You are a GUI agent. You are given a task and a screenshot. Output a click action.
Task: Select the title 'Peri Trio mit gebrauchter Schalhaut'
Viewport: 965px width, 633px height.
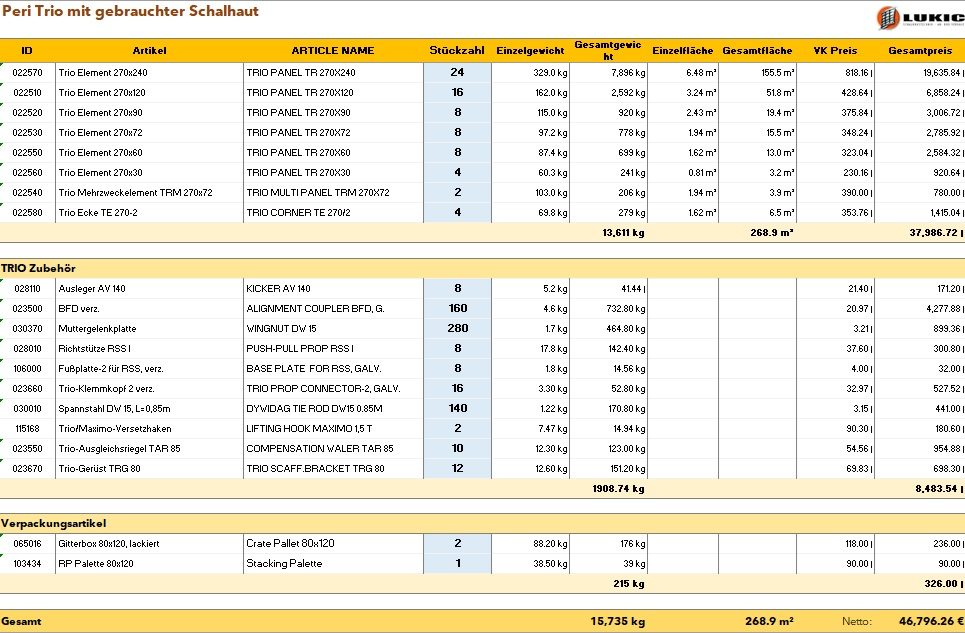coord(130,11)
